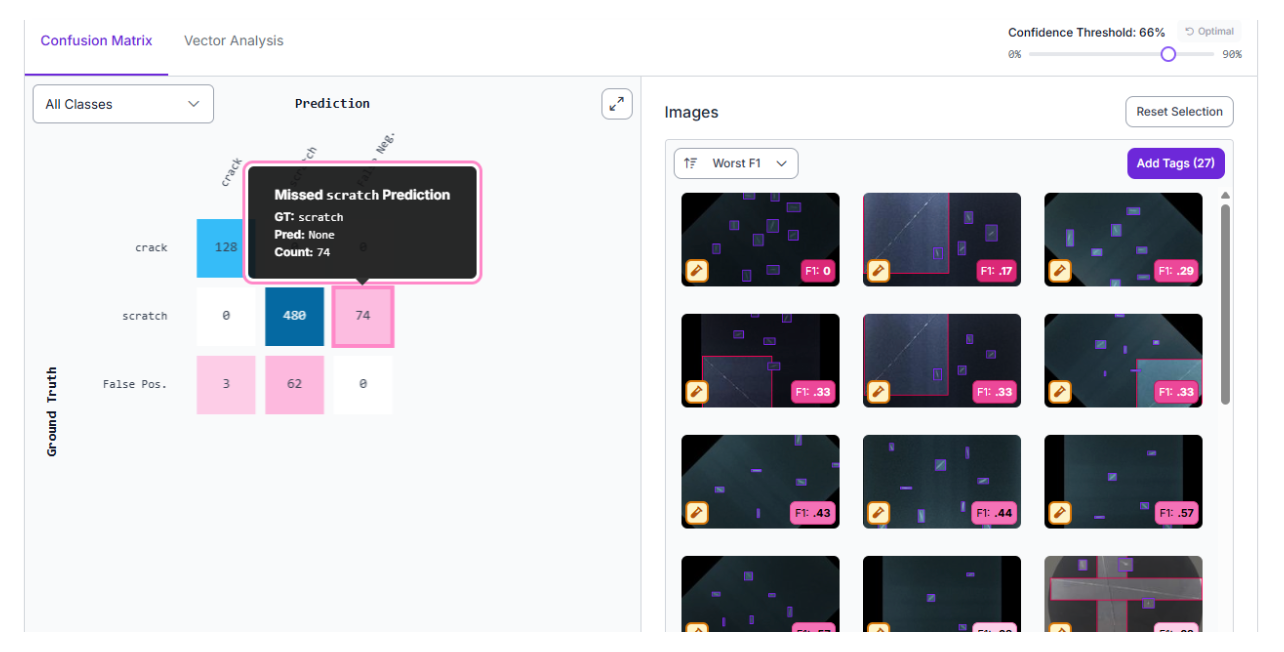Click edit icon on F1: .17 thumbnail

(x=878, y=271)
